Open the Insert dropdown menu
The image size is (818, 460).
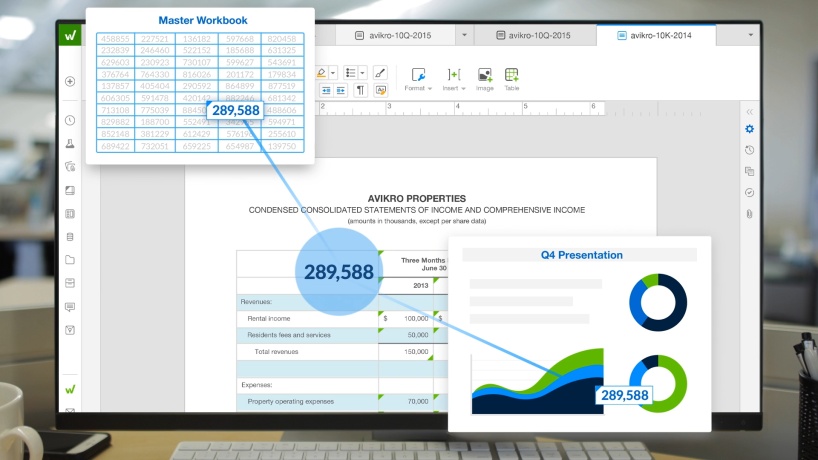454,79
